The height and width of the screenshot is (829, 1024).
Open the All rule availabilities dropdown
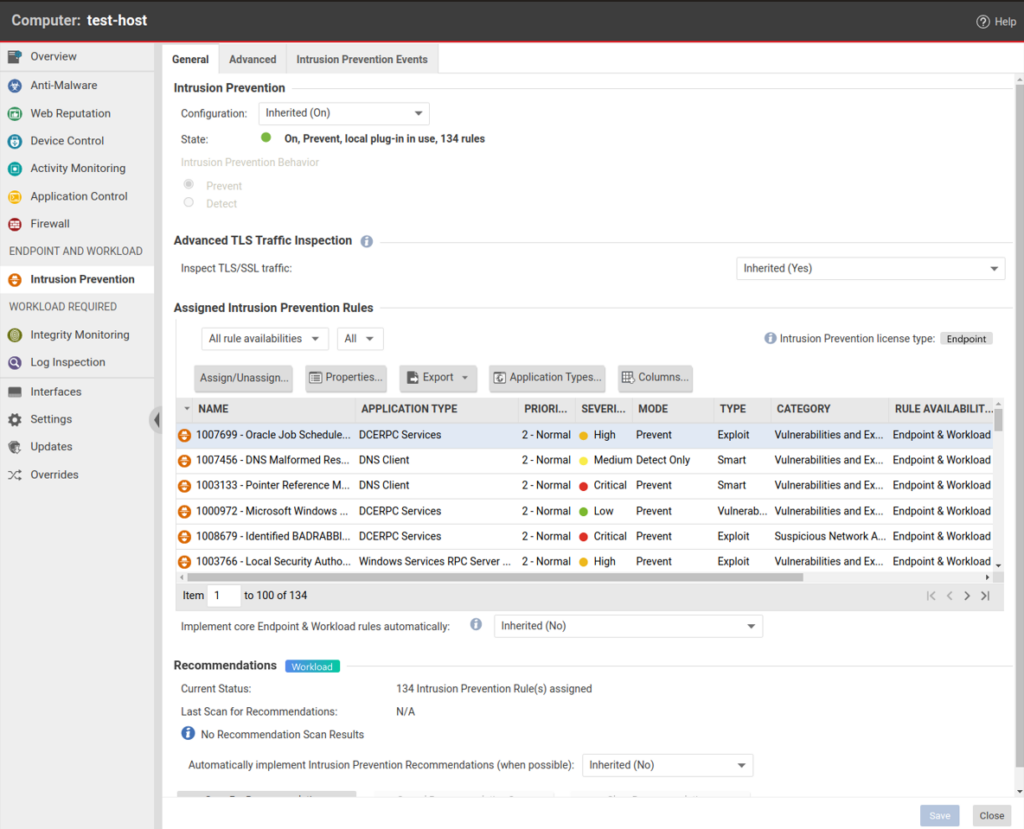pos(264,338)
